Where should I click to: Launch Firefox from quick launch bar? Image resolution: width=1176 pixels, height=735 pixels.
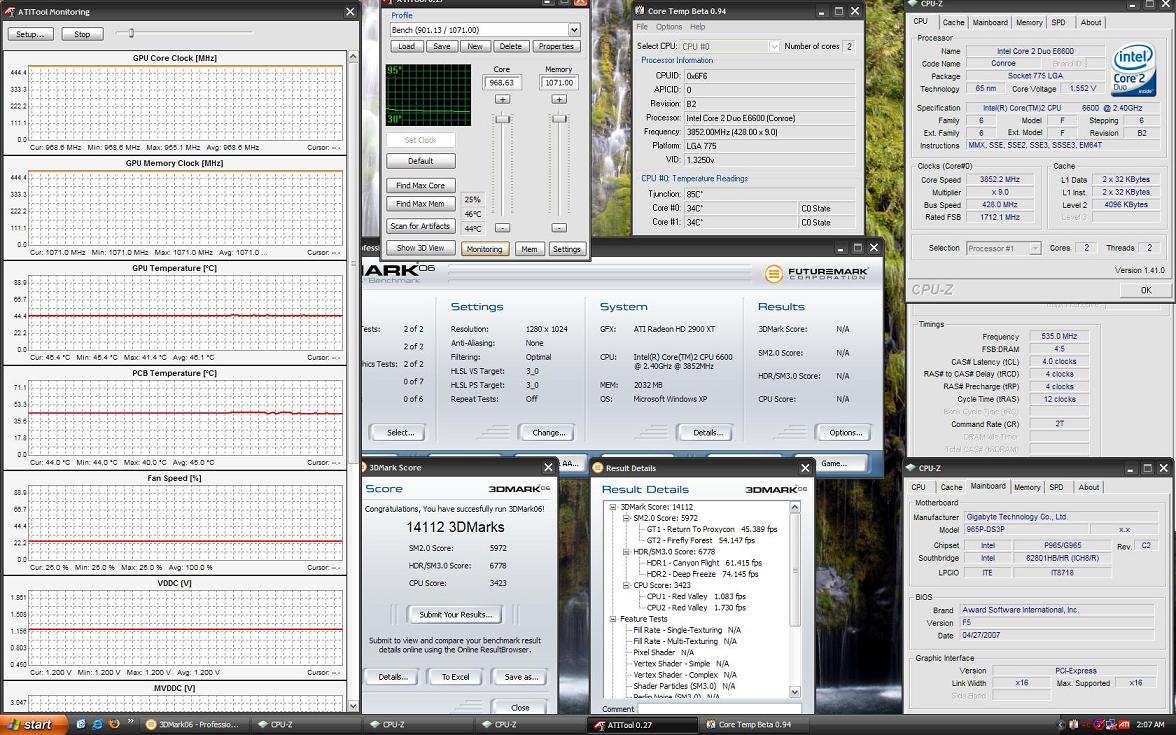114,724
